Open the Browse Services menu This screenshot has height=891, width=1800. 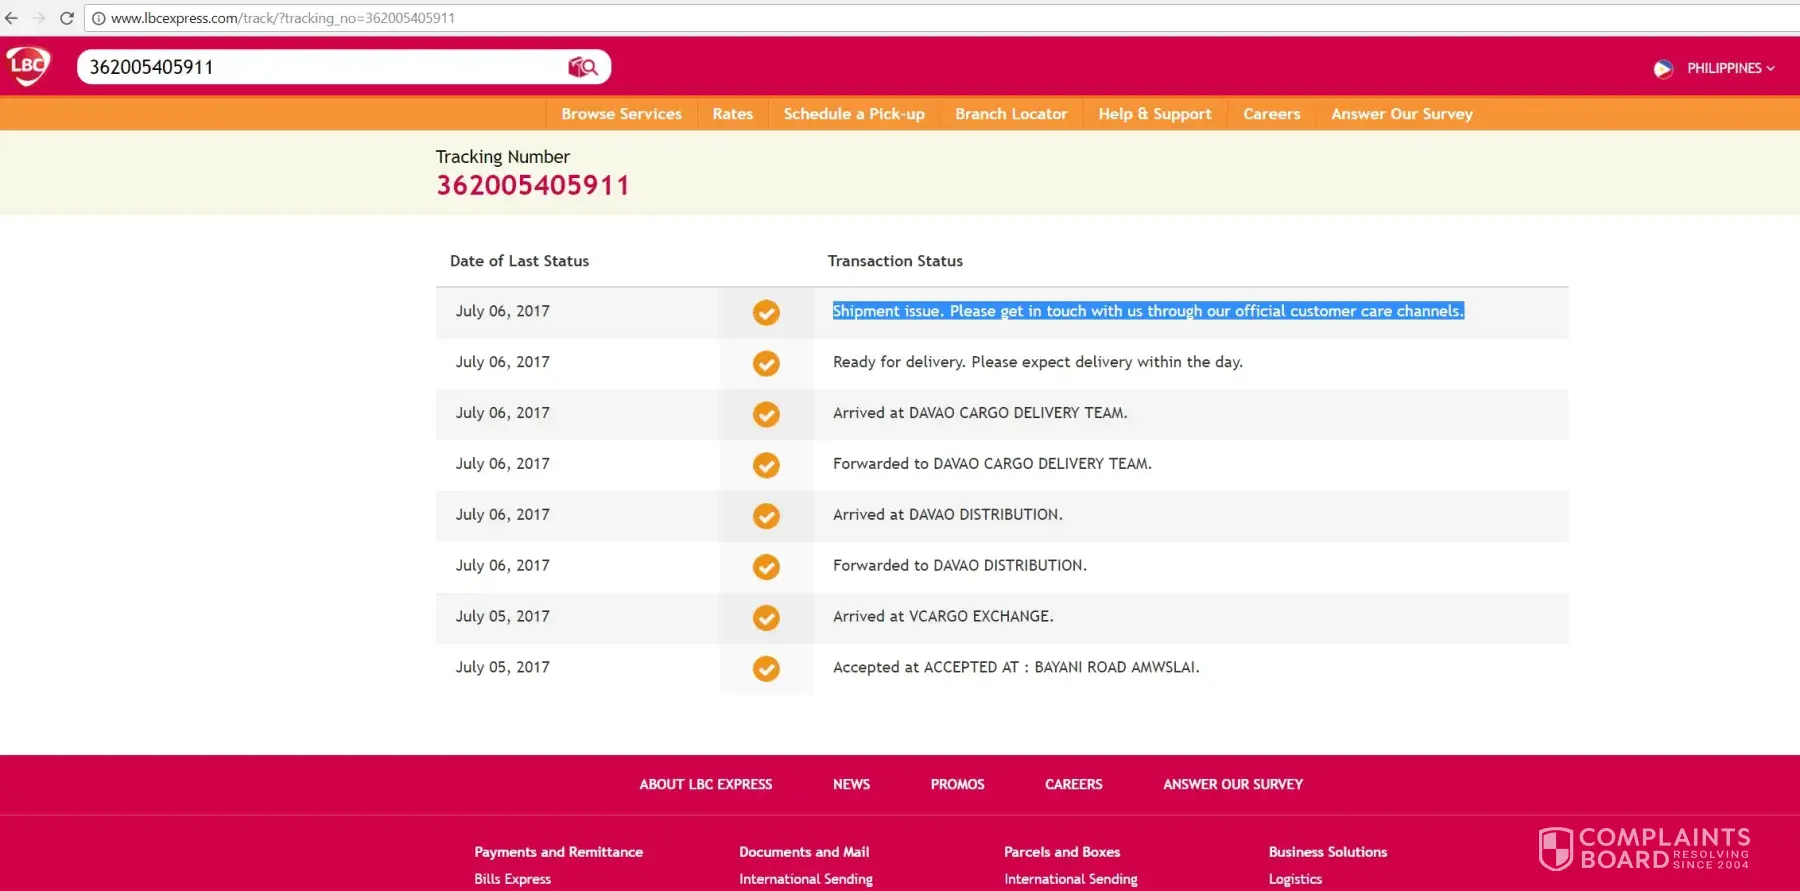[621, 114]
